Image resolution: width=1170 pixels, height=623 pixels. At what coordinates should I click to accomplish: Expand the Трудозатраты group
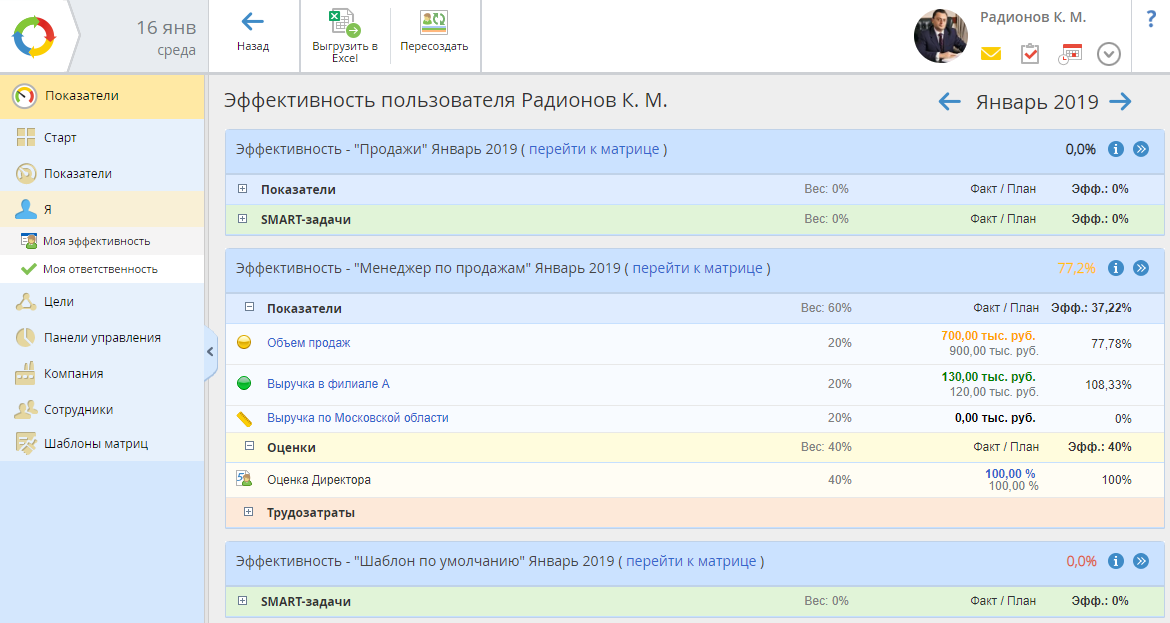[x=249, y=513]
